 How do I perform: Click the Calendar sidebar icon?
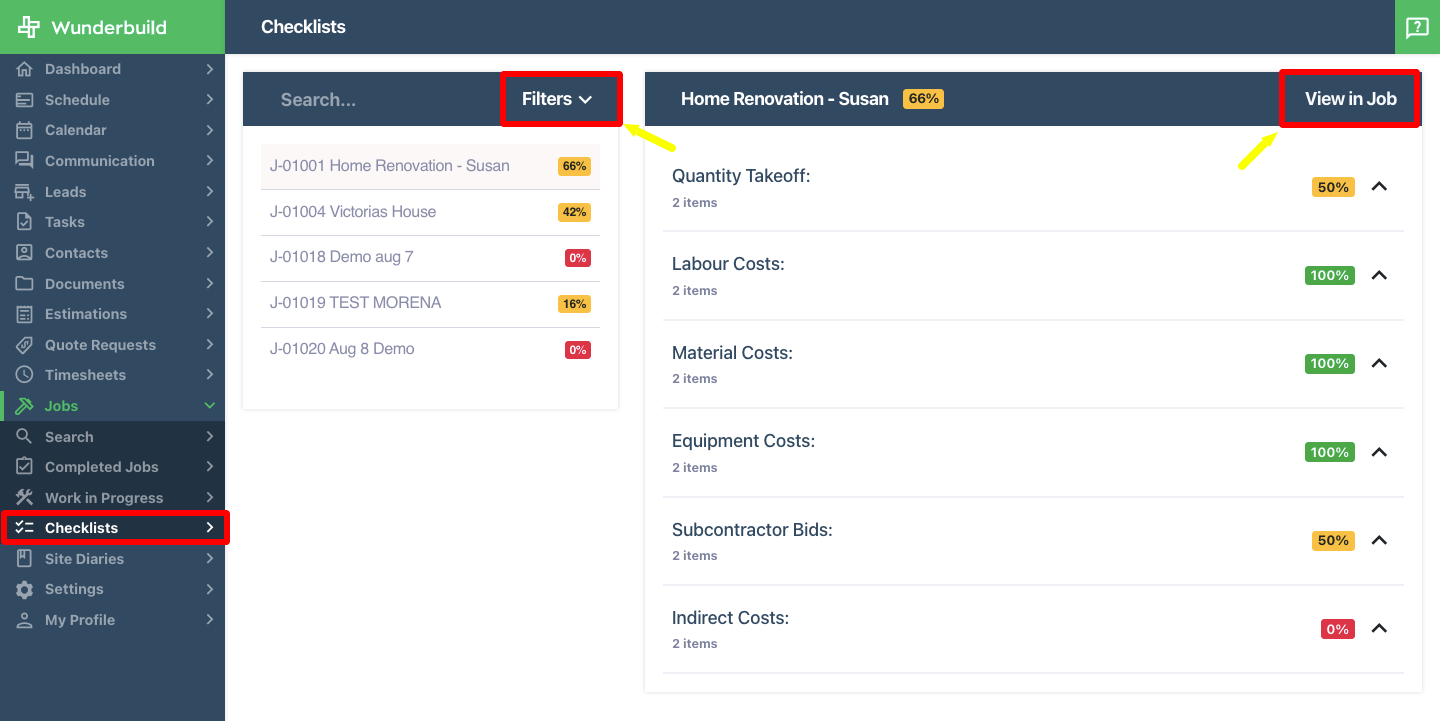[25, 130]
